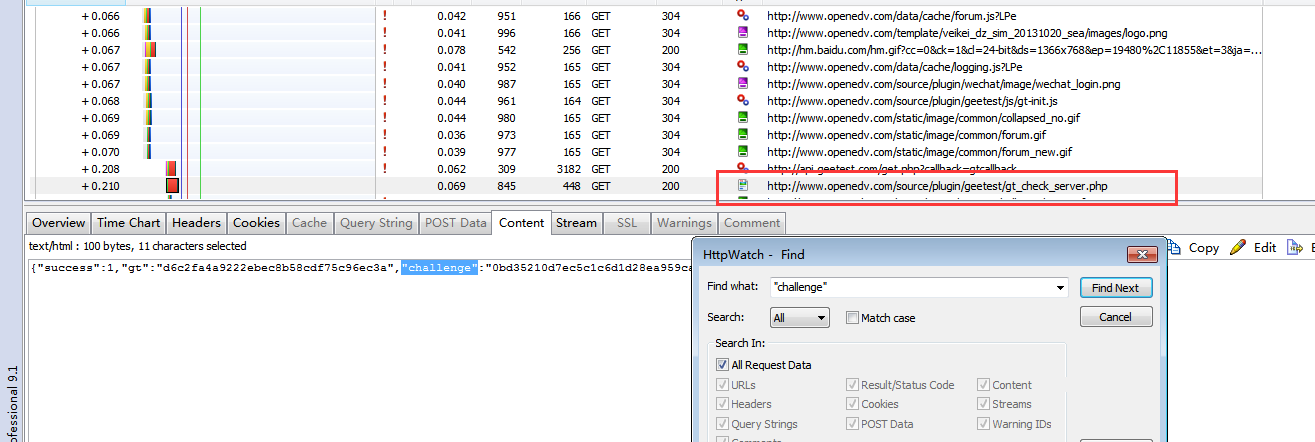
Task: Open the Search scope dropdown set to All
Action: 800,318
